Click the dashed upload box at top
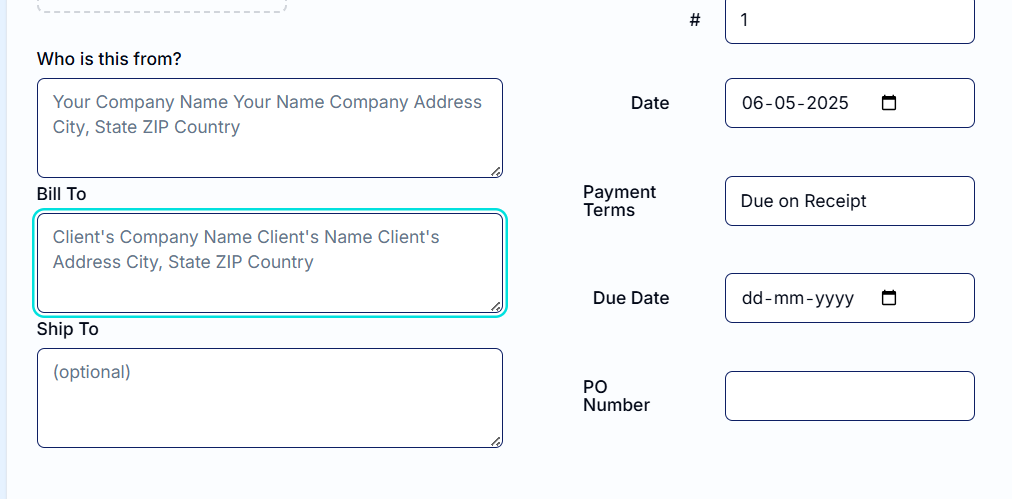Screen dimensions: 1012x499 [x=161, y=6]
